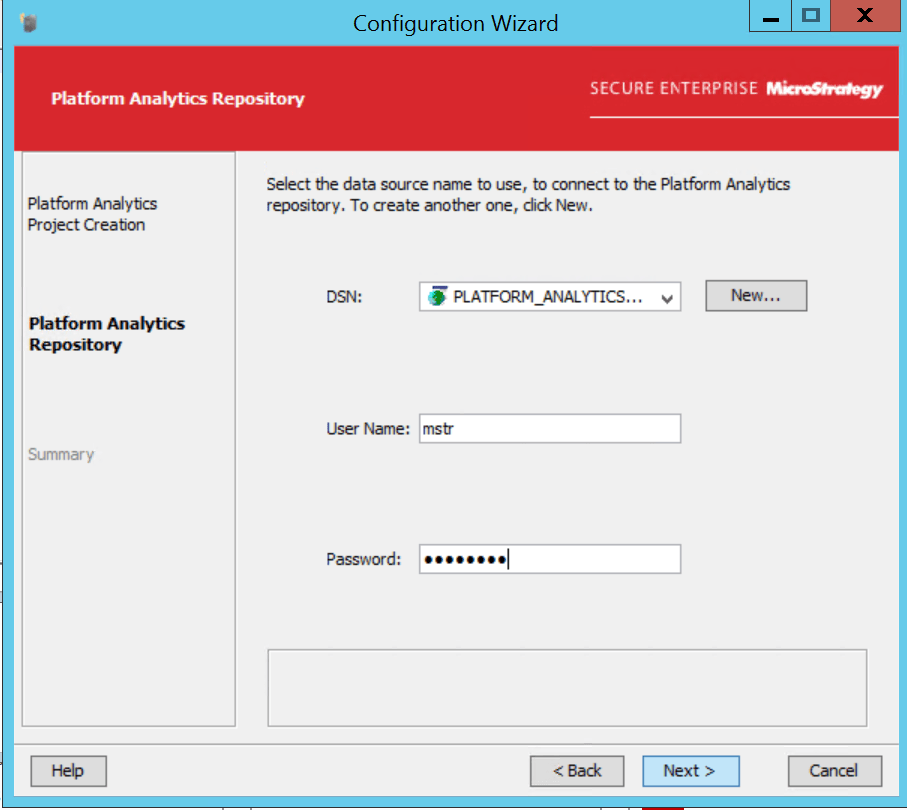The image size is (907, 810).
Task: Maximize the Configuration Wizard window
Action: pyautogui.click(x=810, y=16)
